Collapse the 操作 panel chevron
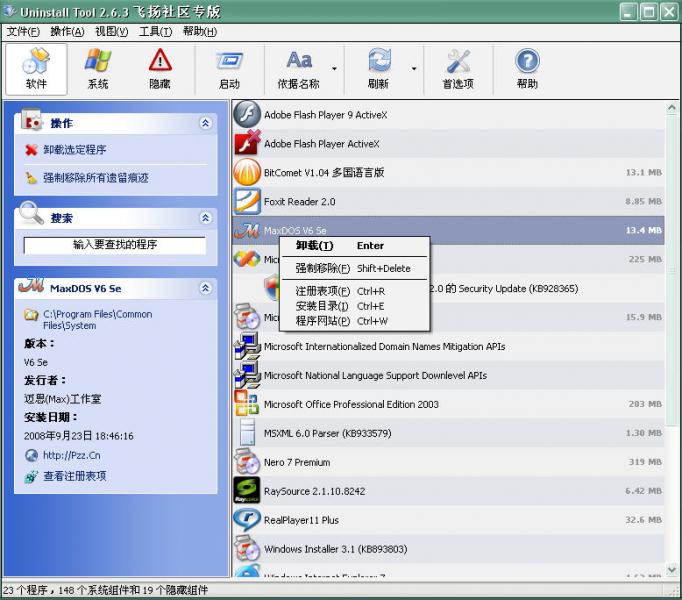682x600 pixels. [206, 123]
